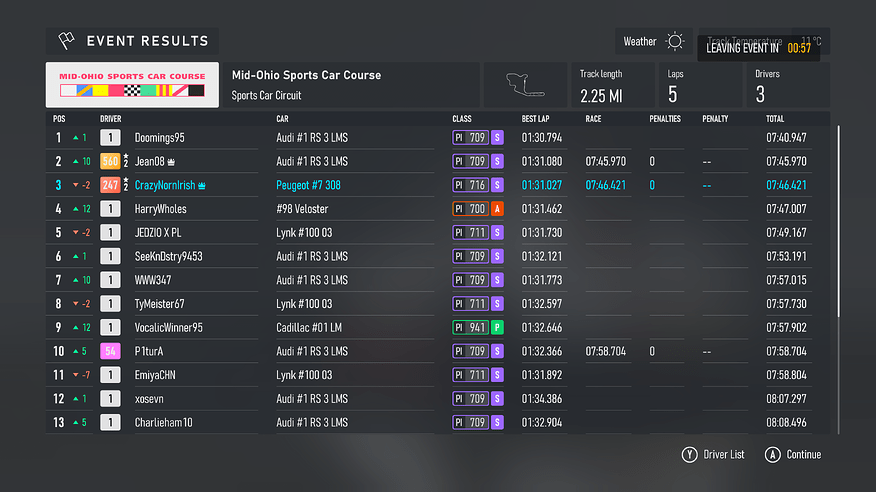Select the highlighted CrazyNornIrish row
Image resolution: width=876 pixels, height=492 pixels.
click(x=438, y=185)
